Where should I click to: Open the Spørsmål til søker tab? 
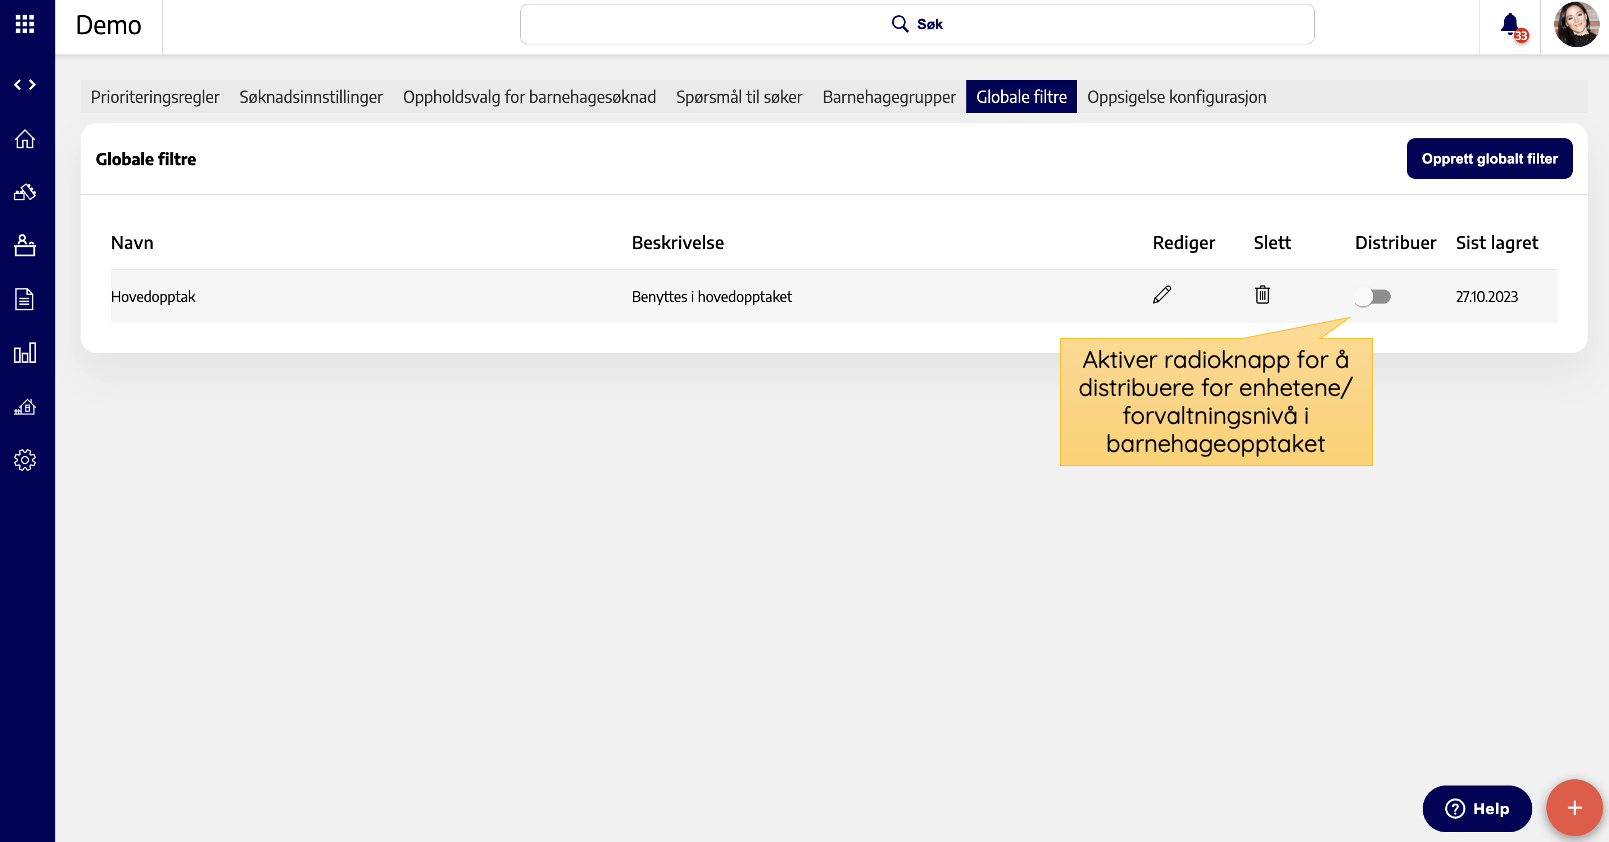click(739, 97)
